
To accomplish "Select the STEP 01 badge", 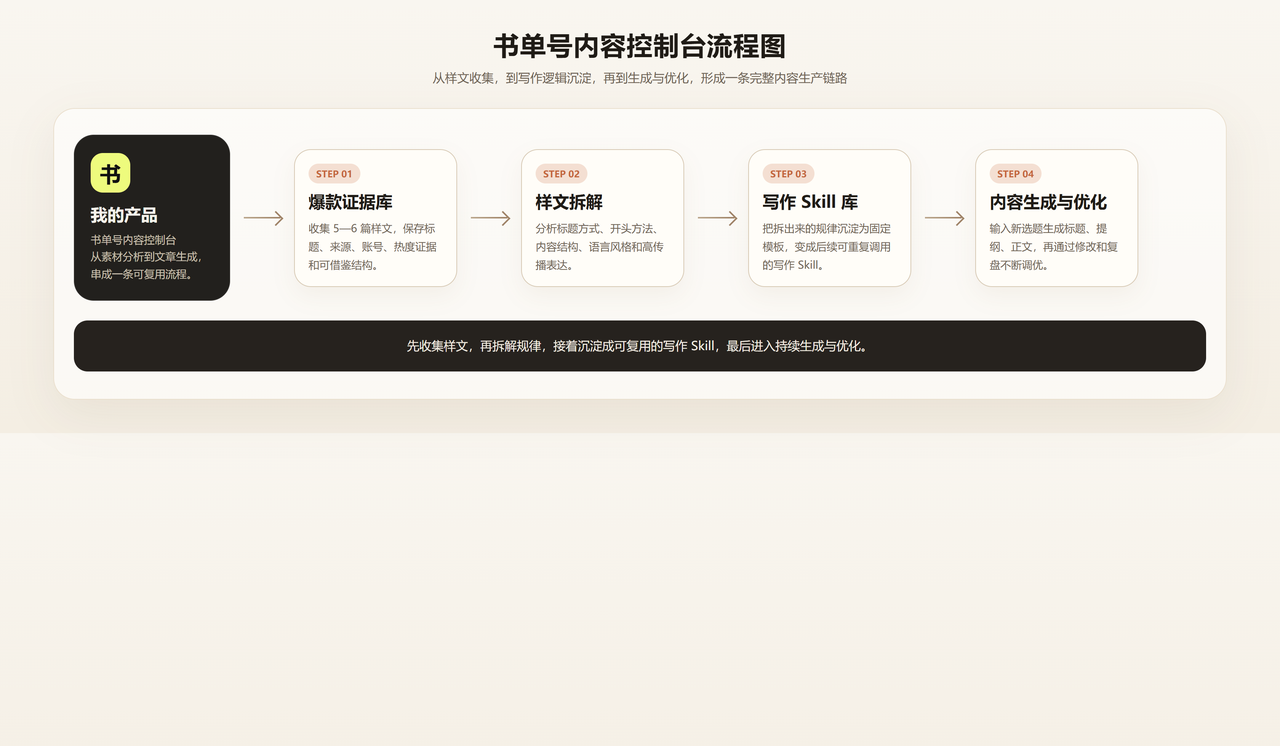I will [x=334, y=174].
